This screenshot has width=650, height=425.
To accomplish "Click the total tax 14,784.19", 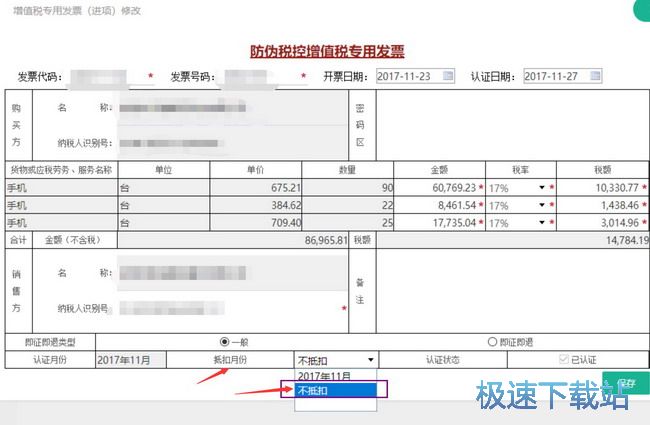I will pos(513,240).
